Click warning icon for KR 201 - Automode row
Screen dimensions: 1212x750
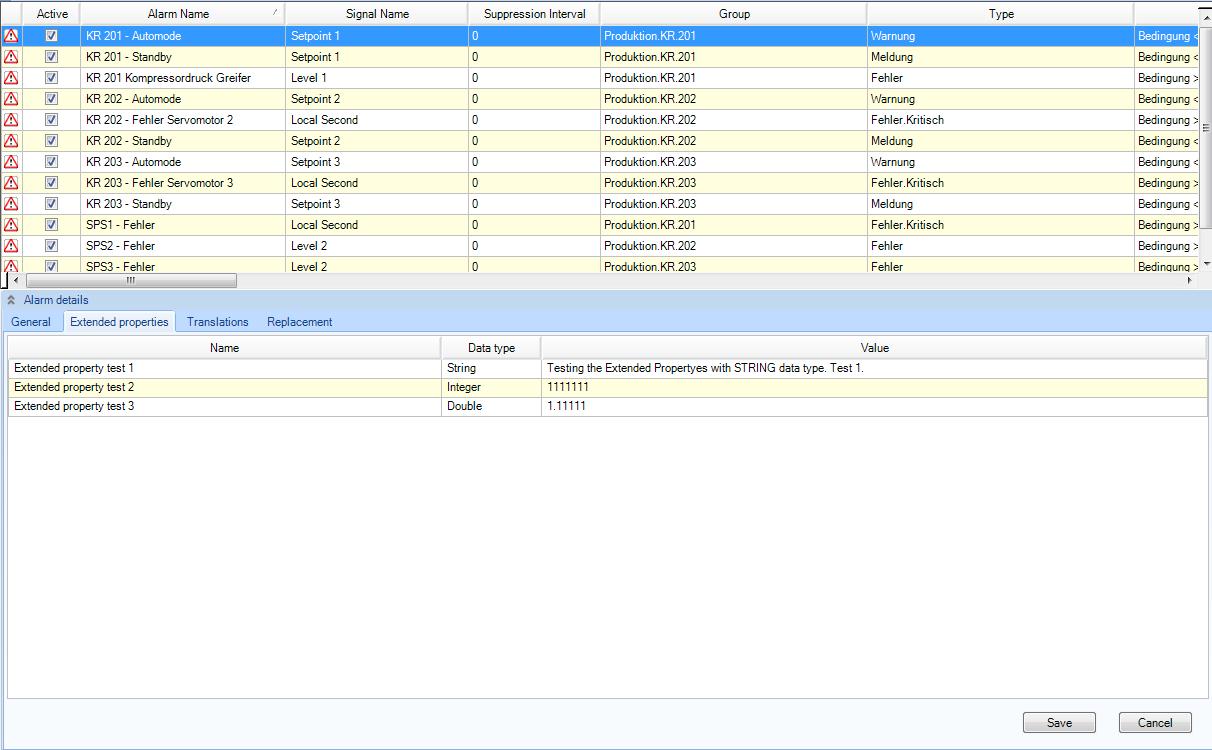(x=11, y=36)
